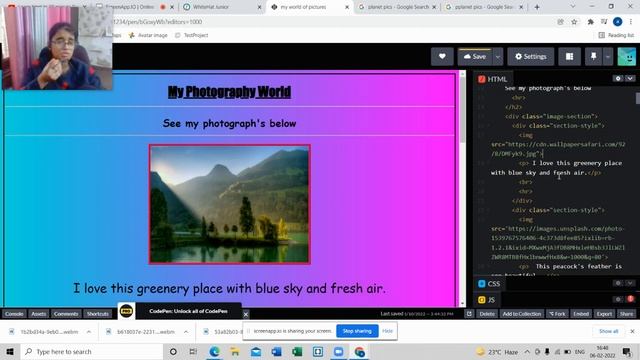
Task: Delete this pen
Action: [x=487, y=314]
